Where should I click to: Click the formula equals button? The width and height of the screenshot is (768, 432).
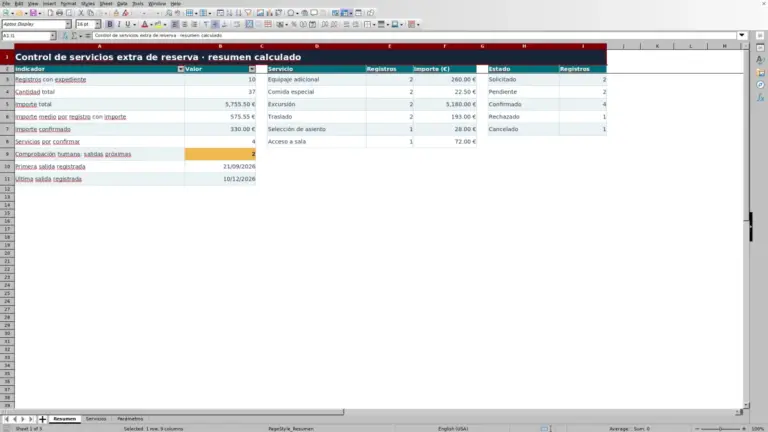[x=88, y=36]
